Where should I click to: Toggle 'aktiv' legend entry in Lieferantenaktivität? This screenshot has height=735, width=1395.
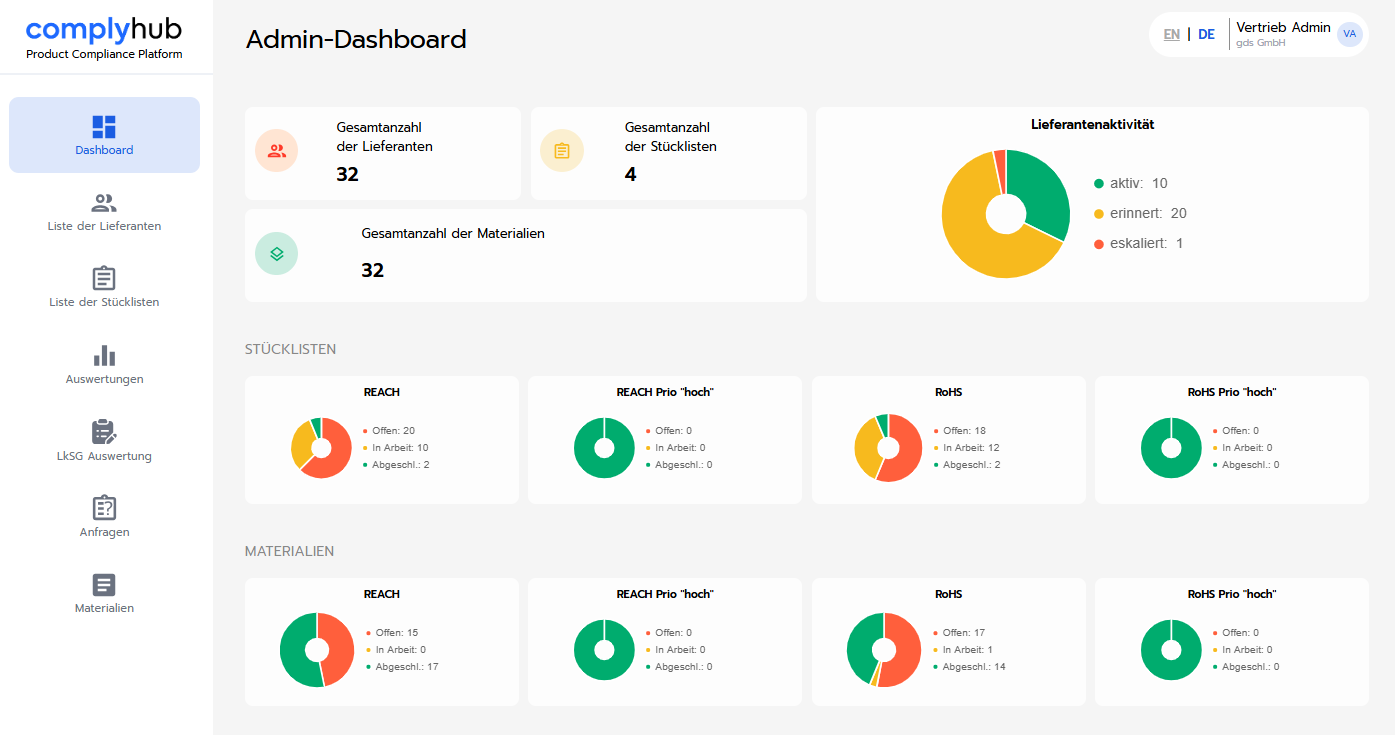(x=1130, y=183)
